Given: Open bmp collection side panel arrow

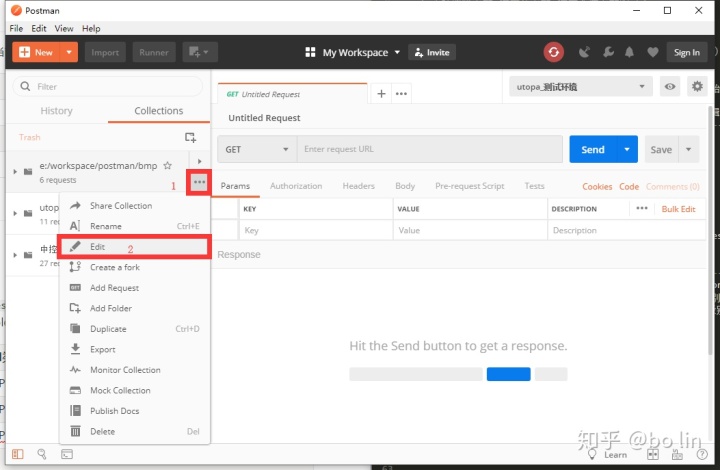Looking at the screenshot, I should [199, 161].
